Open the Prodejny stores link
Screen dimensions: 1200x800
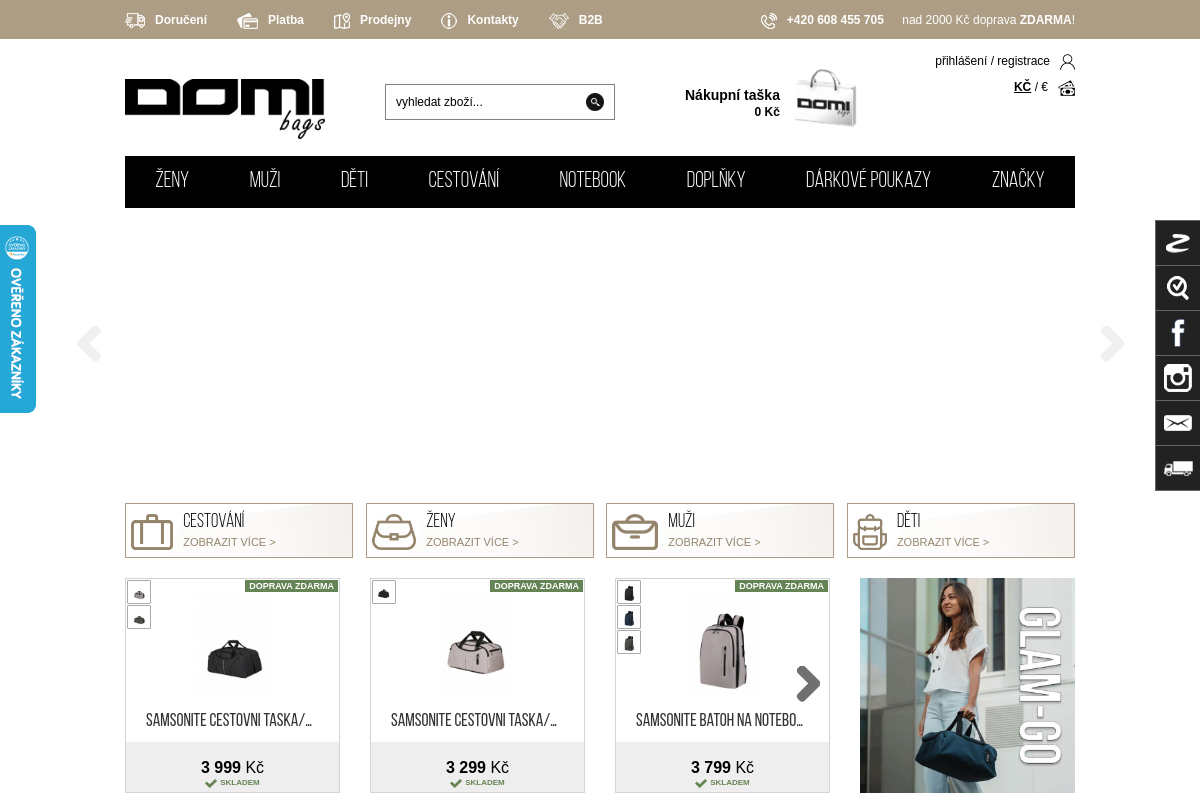(x=385, y=20)
